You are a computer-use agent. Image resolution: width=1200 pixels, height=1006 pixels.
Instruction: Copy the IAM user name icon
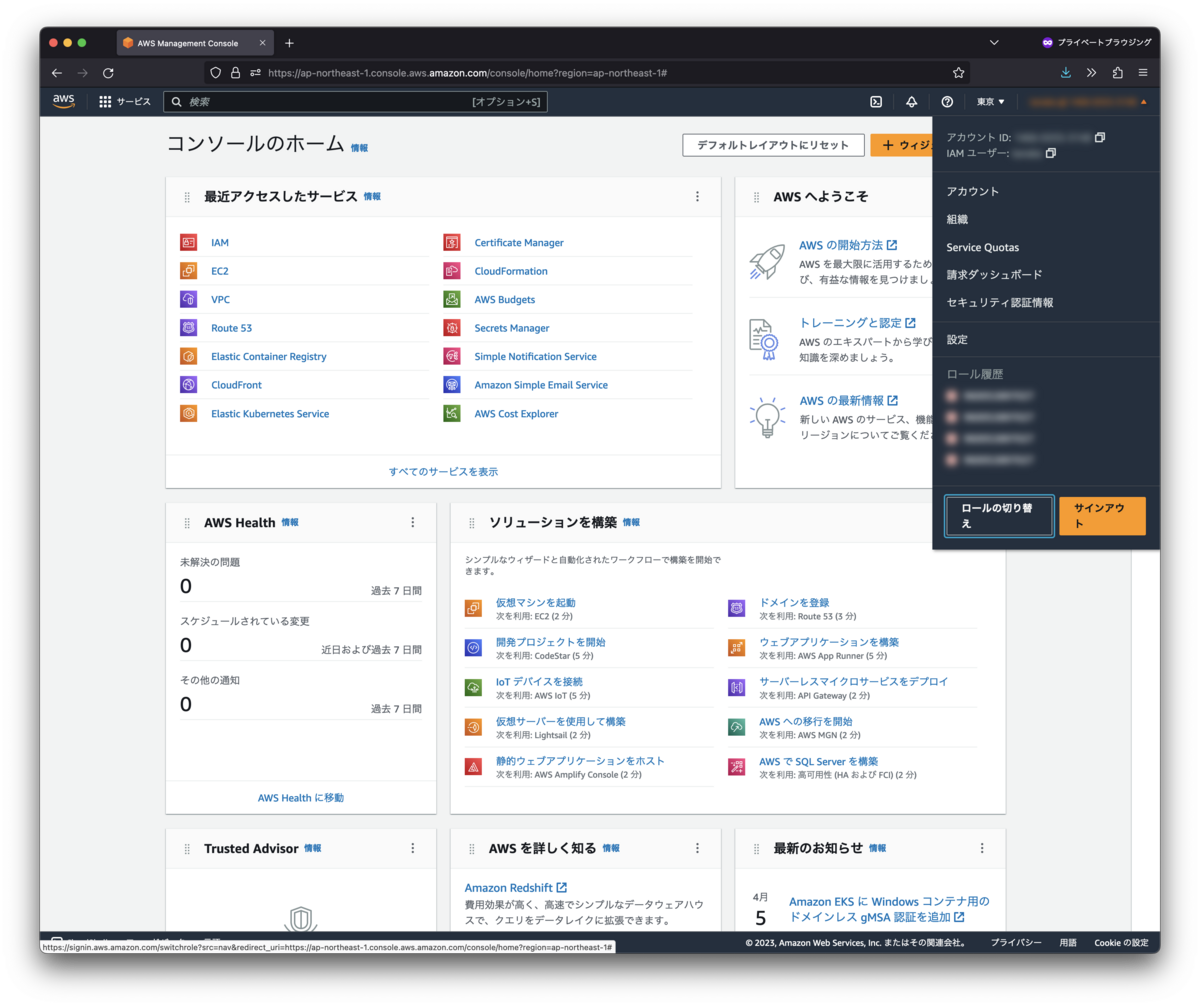pos(1051,153)
